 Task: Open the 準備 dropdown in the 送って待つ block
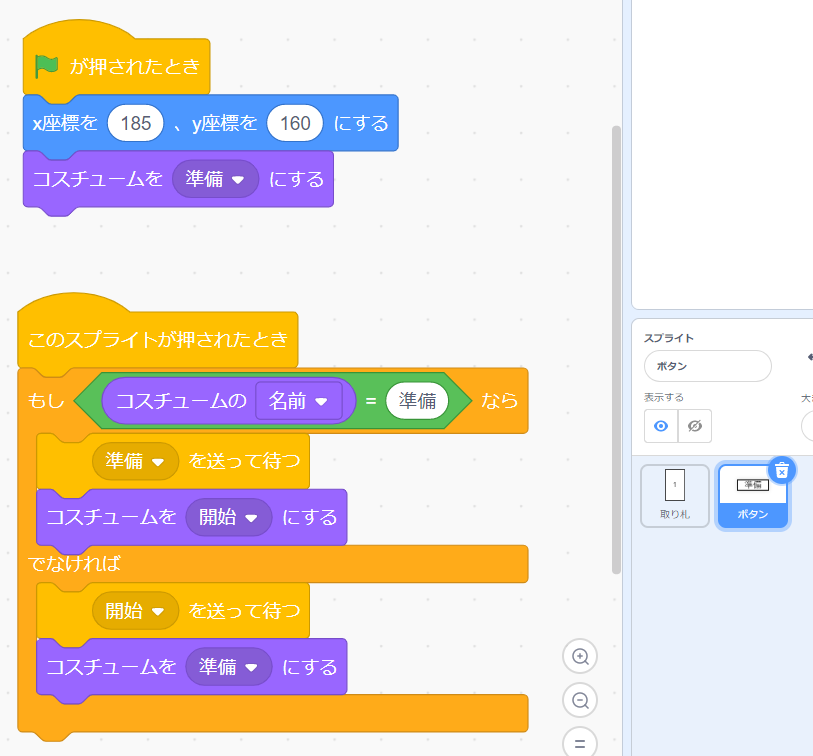click(135, 461)
